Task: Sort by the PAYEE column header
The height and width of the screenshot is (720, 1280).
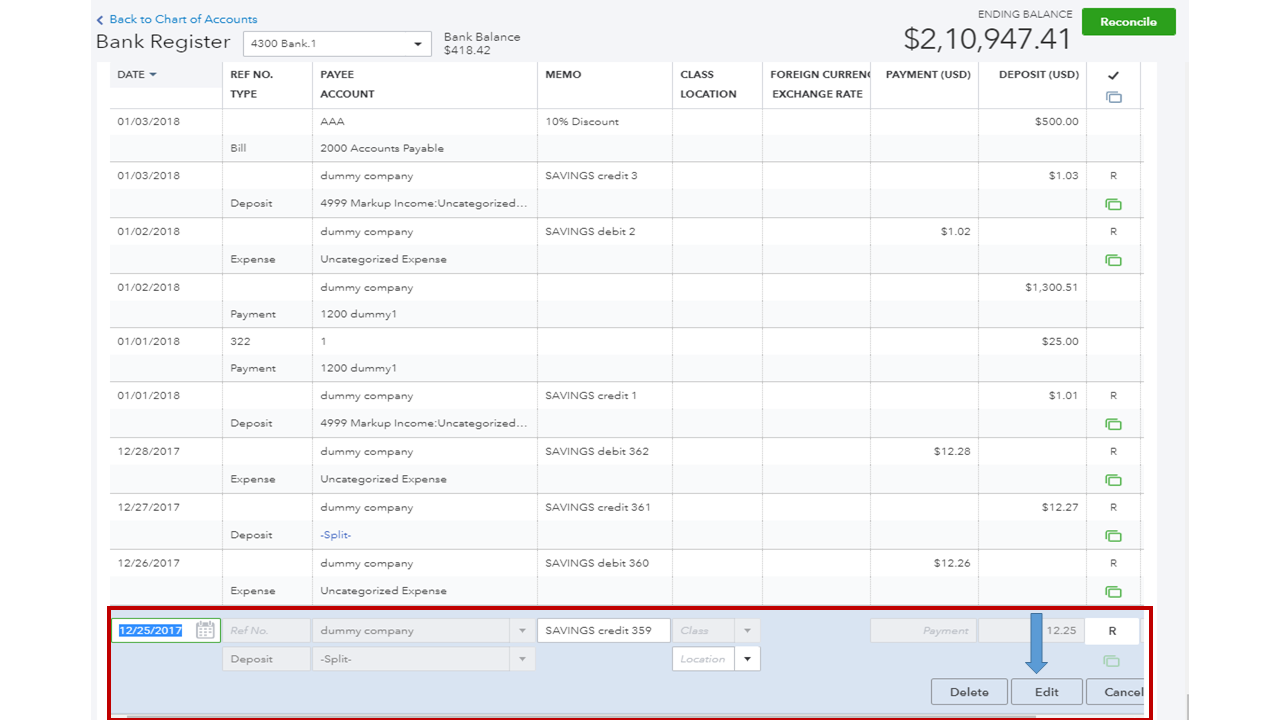Action: (x=337, y=75)
